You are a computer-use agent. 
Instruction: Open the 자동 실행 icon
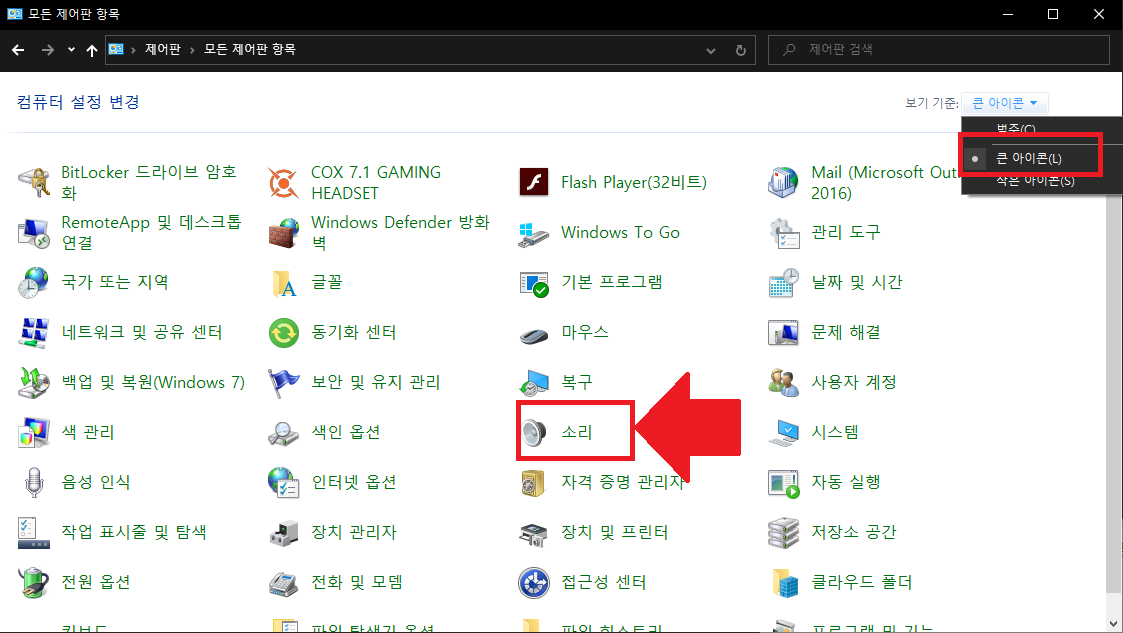tap(784, 483)
